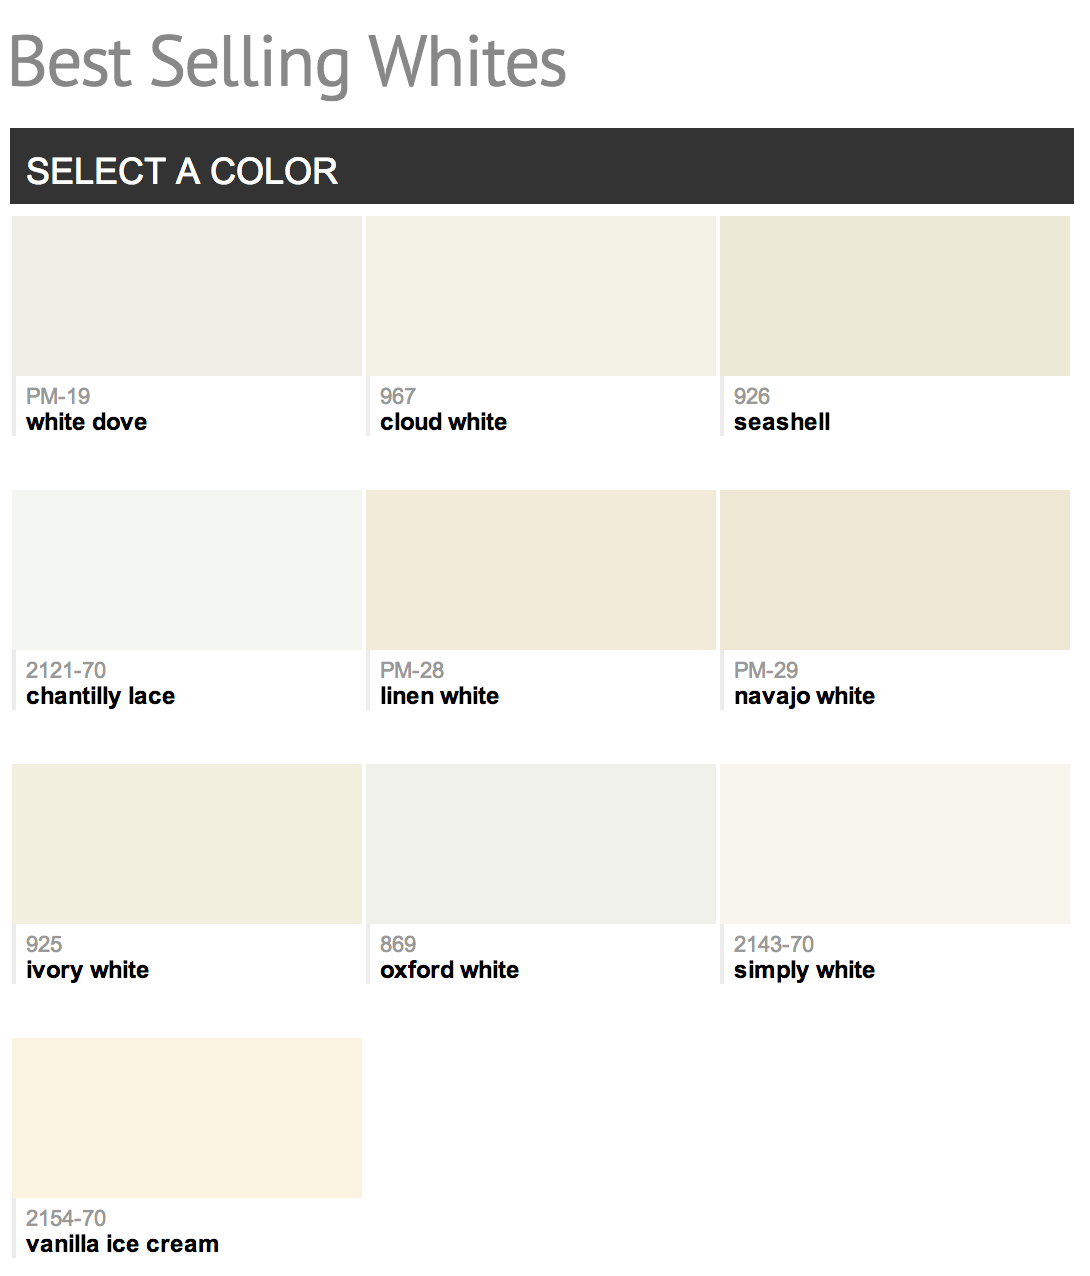Screen dimensions: 1090x1276
Task: Click the cloud white text label
Action: point(443,422)
